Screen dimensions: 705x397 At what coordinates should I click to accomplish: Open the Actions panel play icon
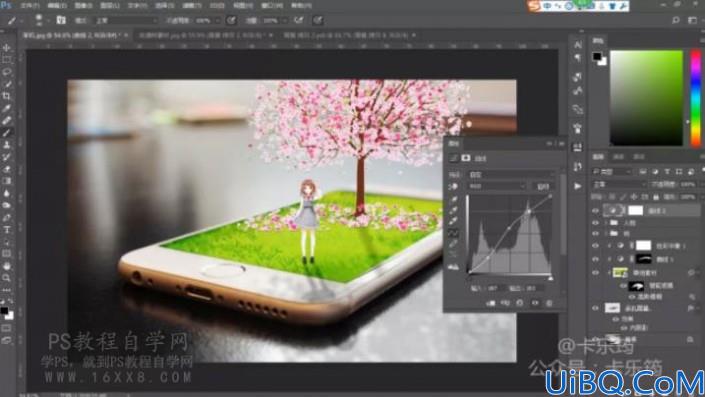[x=578, y=186]
